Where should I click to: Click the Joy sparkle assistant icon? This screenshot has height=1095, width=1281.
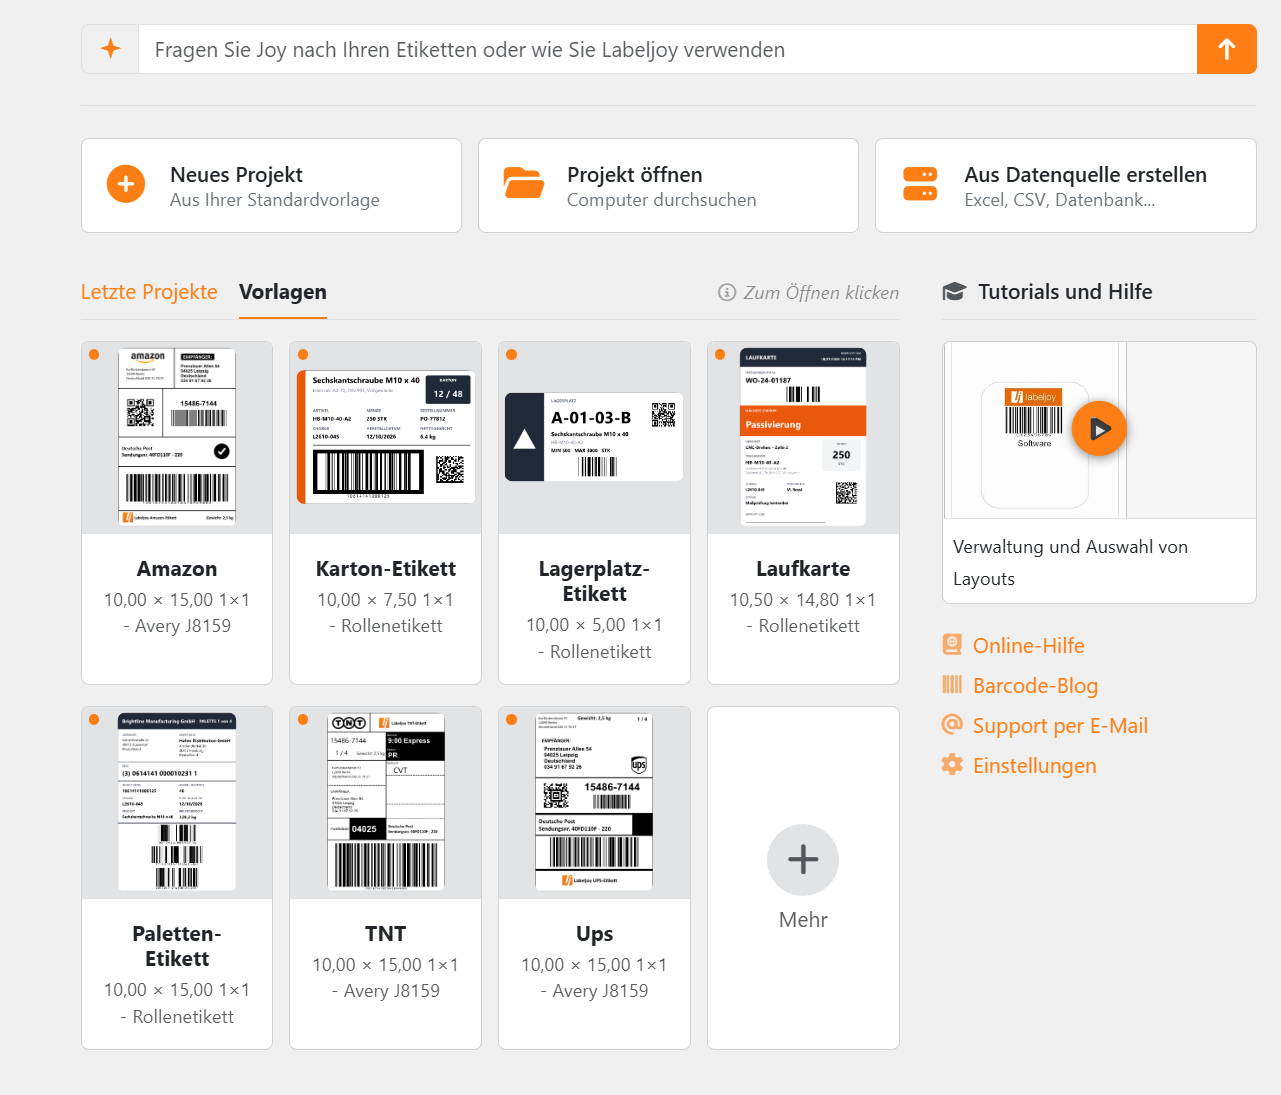(x=111, y=49)
